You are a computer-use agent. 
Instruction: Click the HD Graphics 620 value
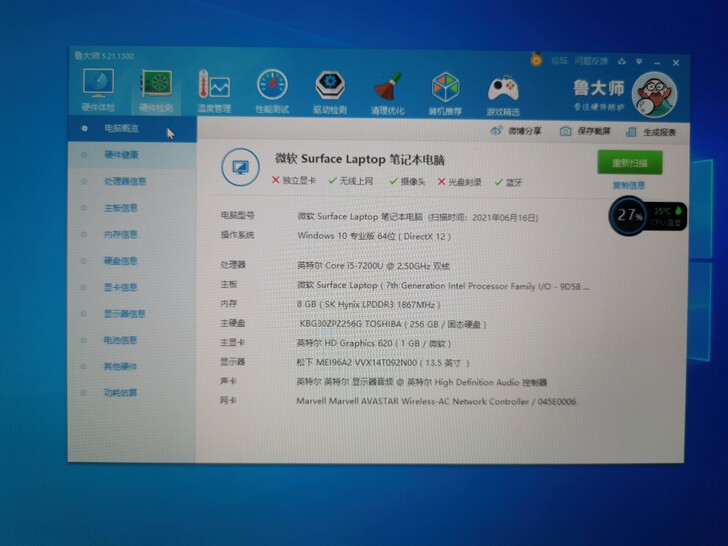click(374, 344)
